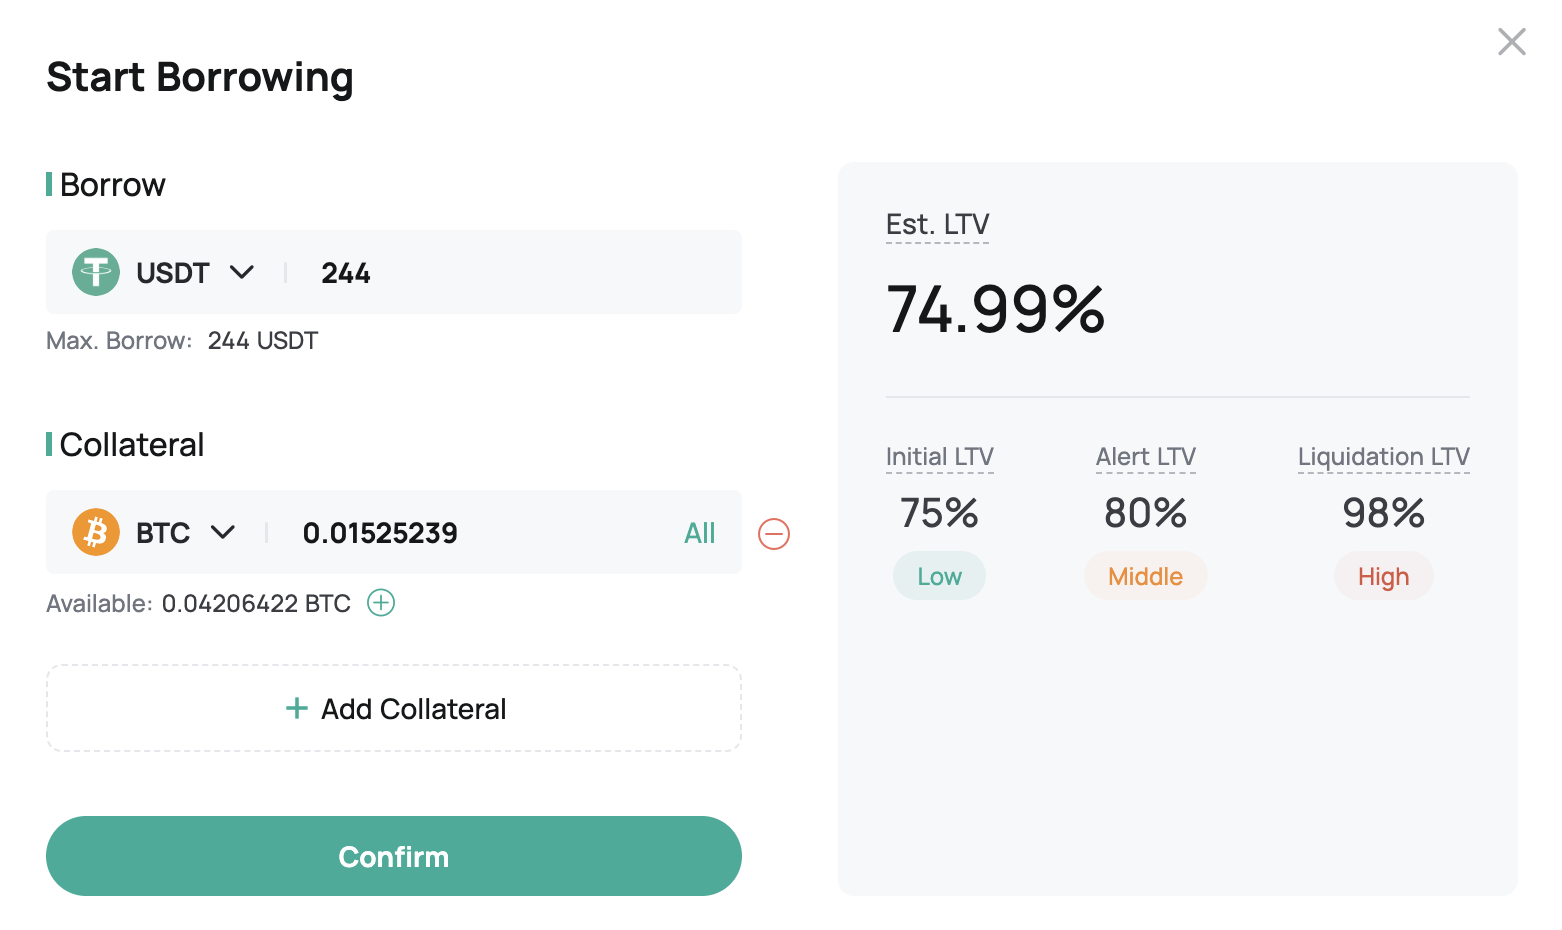Viewport: 1562px width, 930px height.
Task: Expand the USDT borrow currency dropdown
Action: tap(242, 272)
